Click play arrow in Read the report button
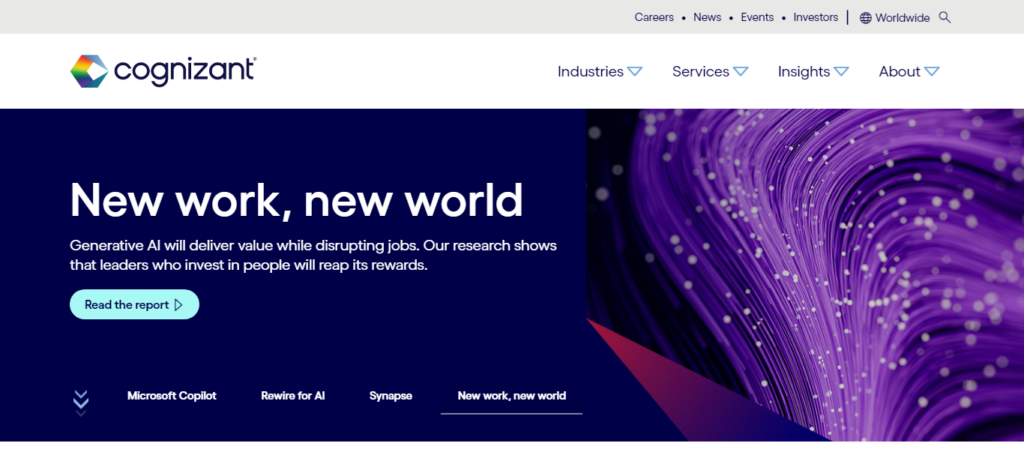The width and height of the screenshot is (1024, 455). [x=179, y=305]
